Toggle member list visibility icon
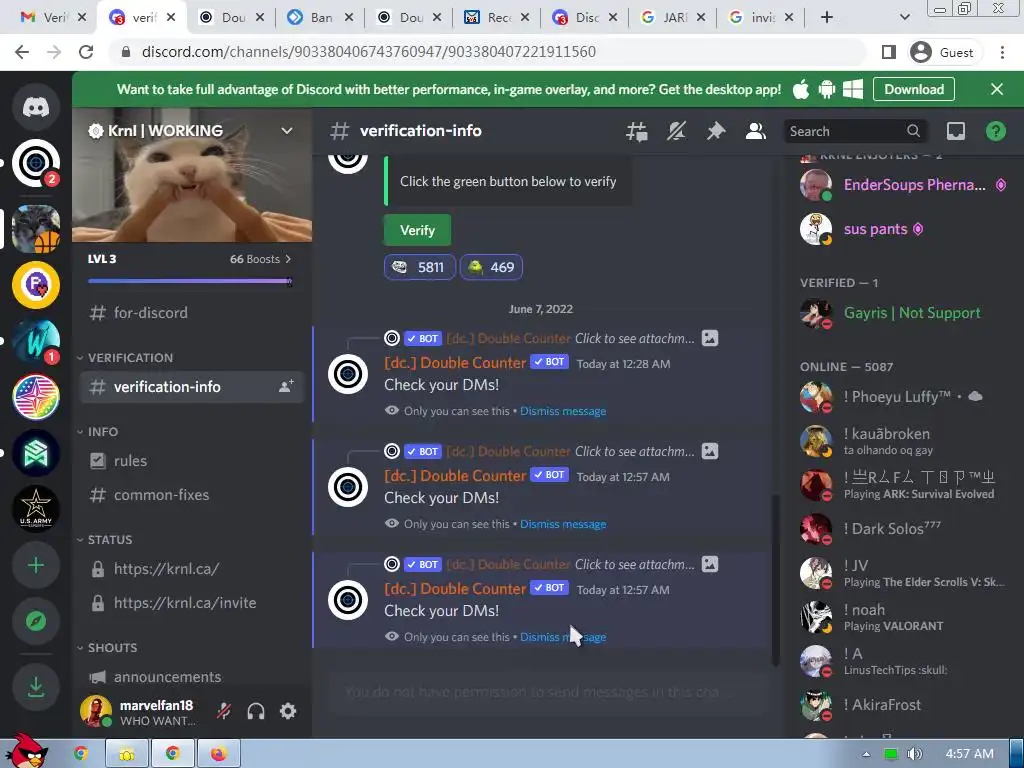 (x=756, y=131)
